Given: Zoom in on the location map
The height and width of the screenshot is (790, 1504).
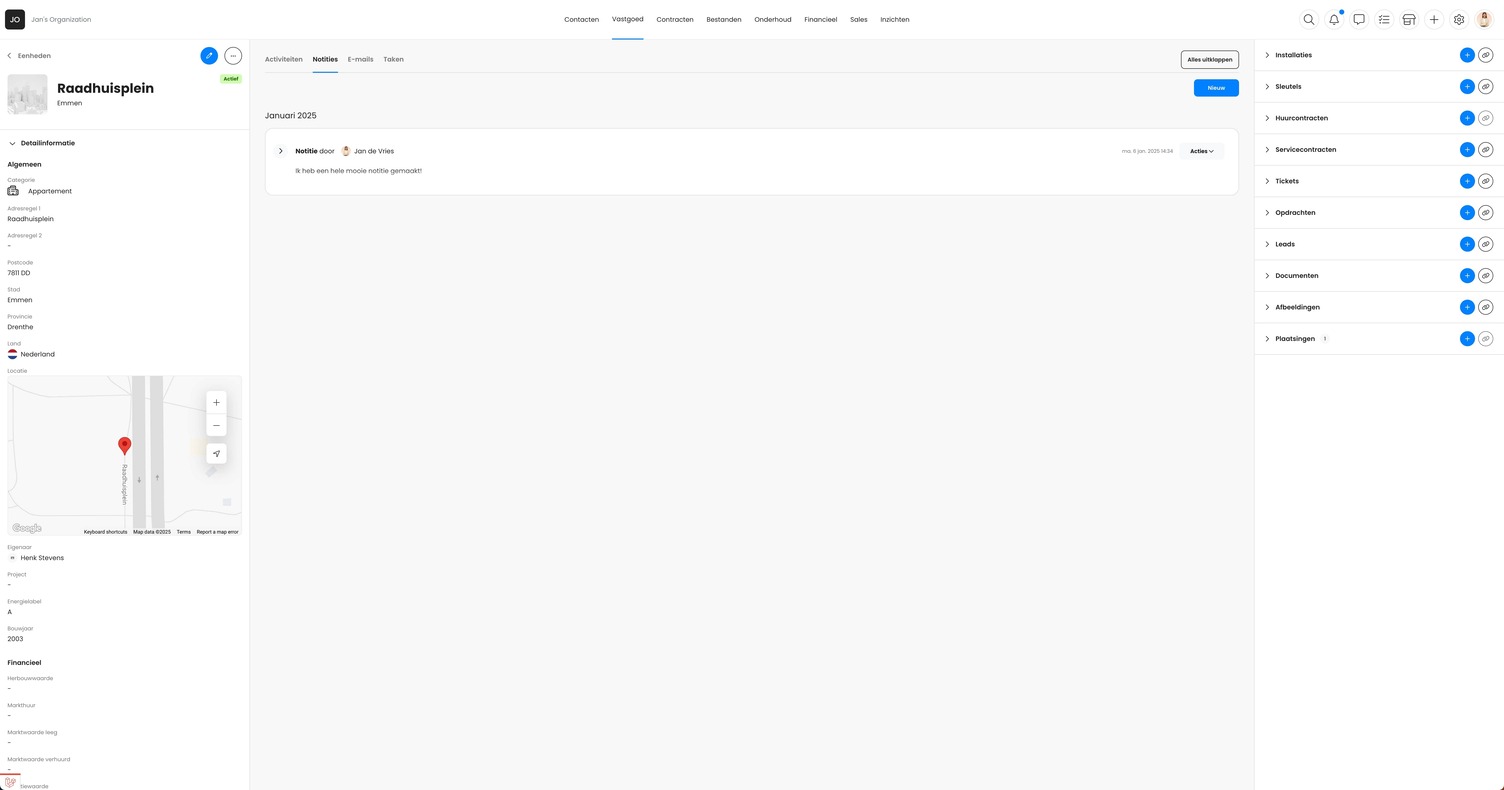Looking at the screenshot, I should tap(216, 402).
